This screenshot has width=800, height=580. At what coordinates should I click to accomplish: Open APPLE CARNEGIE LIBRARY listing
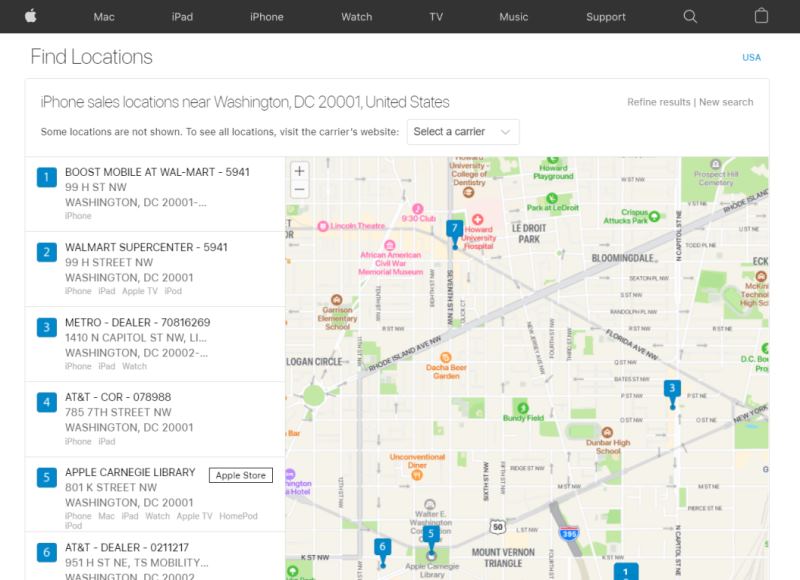130,472
